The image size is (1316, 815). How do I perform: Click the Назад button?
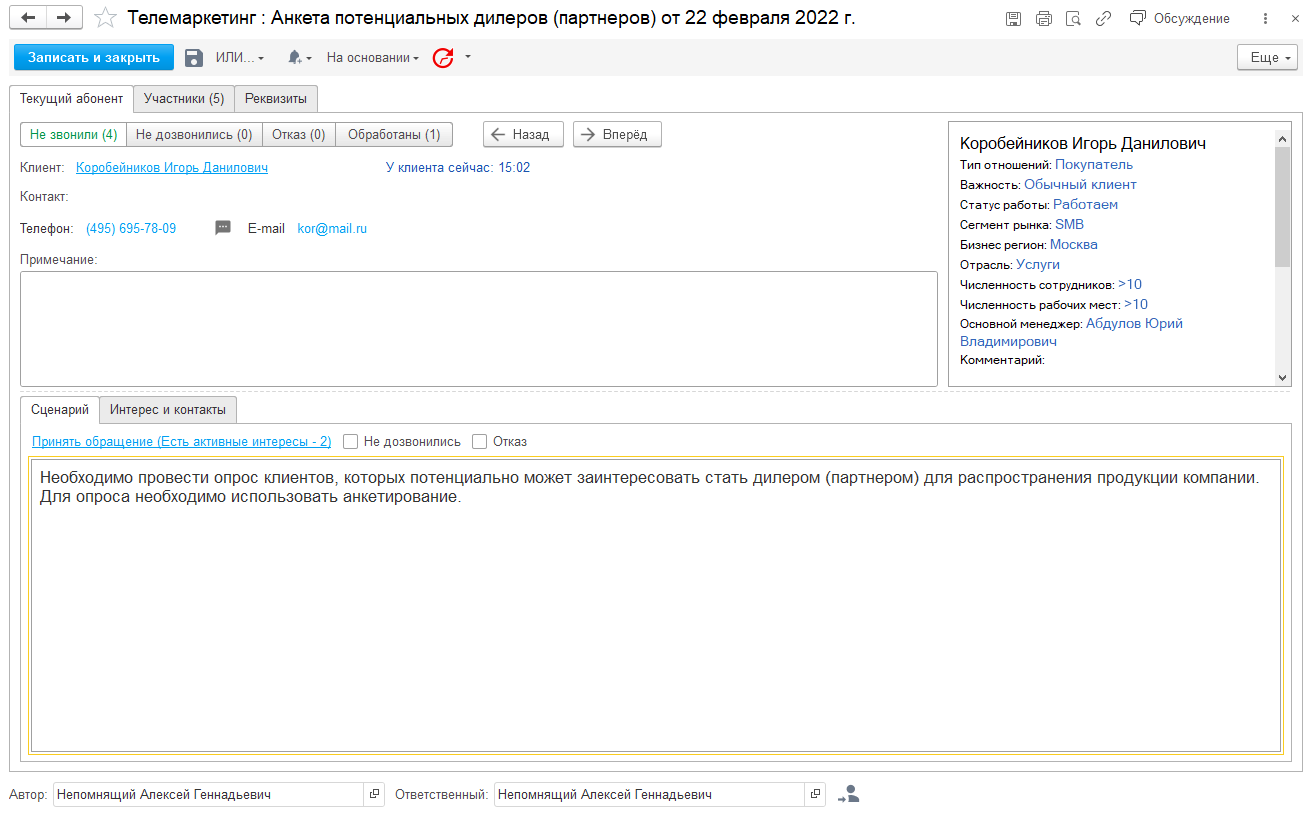click(x=523, y=134)
